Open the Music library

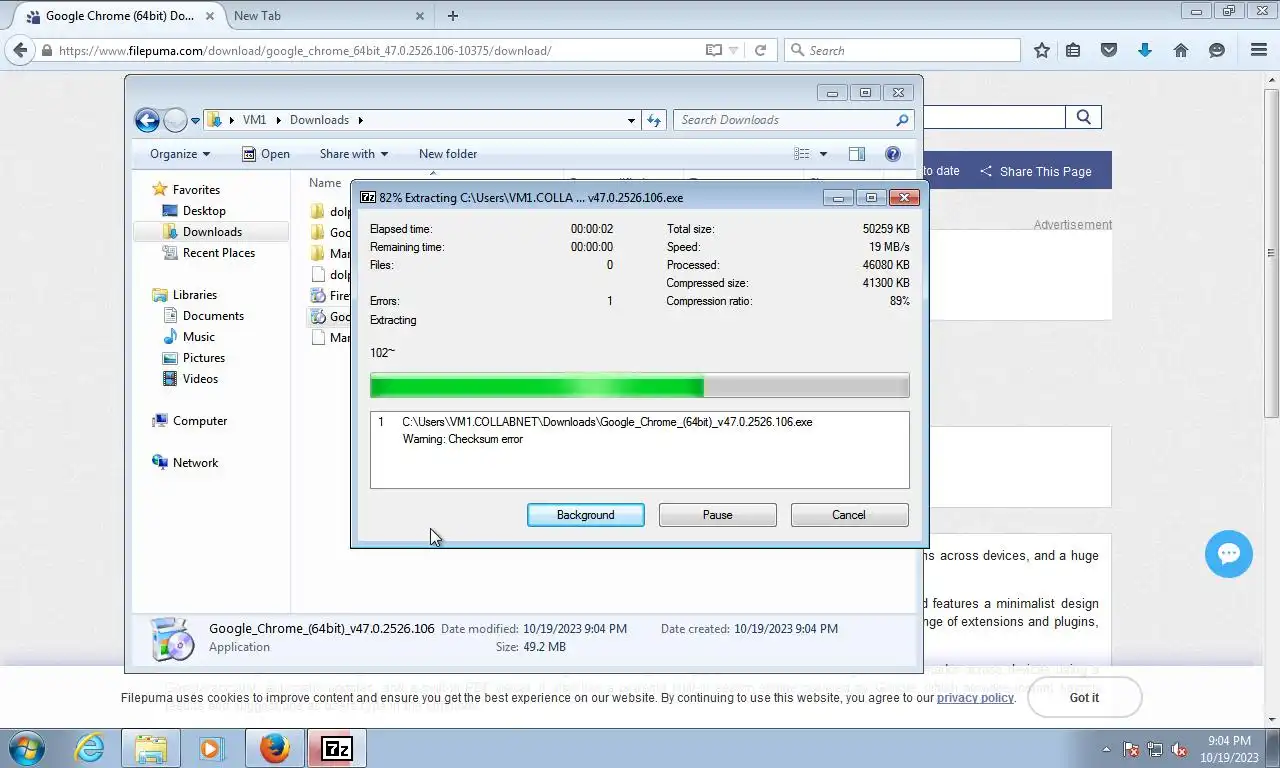point(198,337)
